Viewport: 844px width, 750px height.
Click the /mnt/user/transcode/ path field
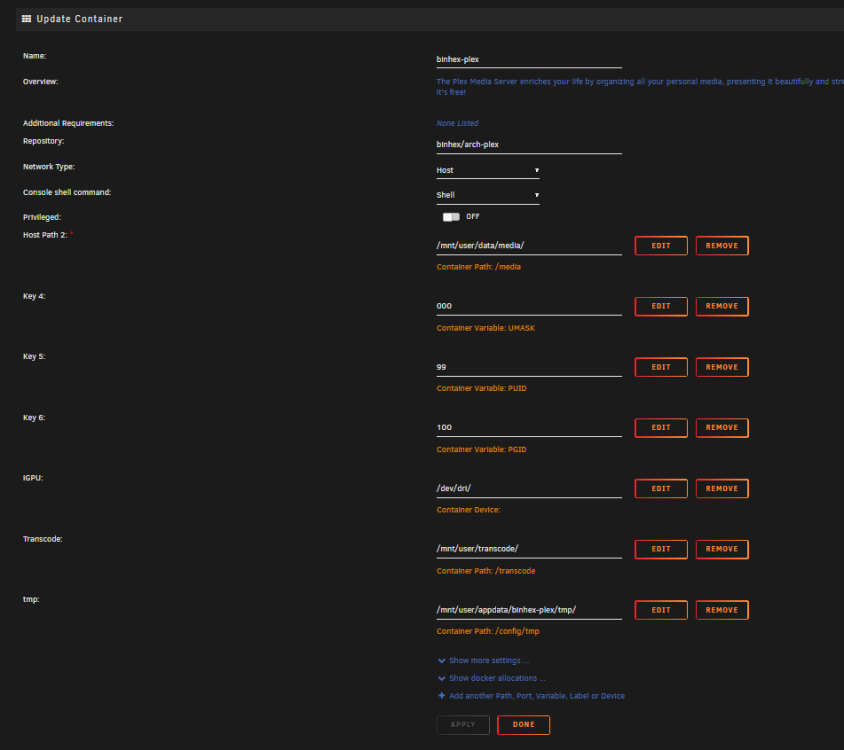529,549
